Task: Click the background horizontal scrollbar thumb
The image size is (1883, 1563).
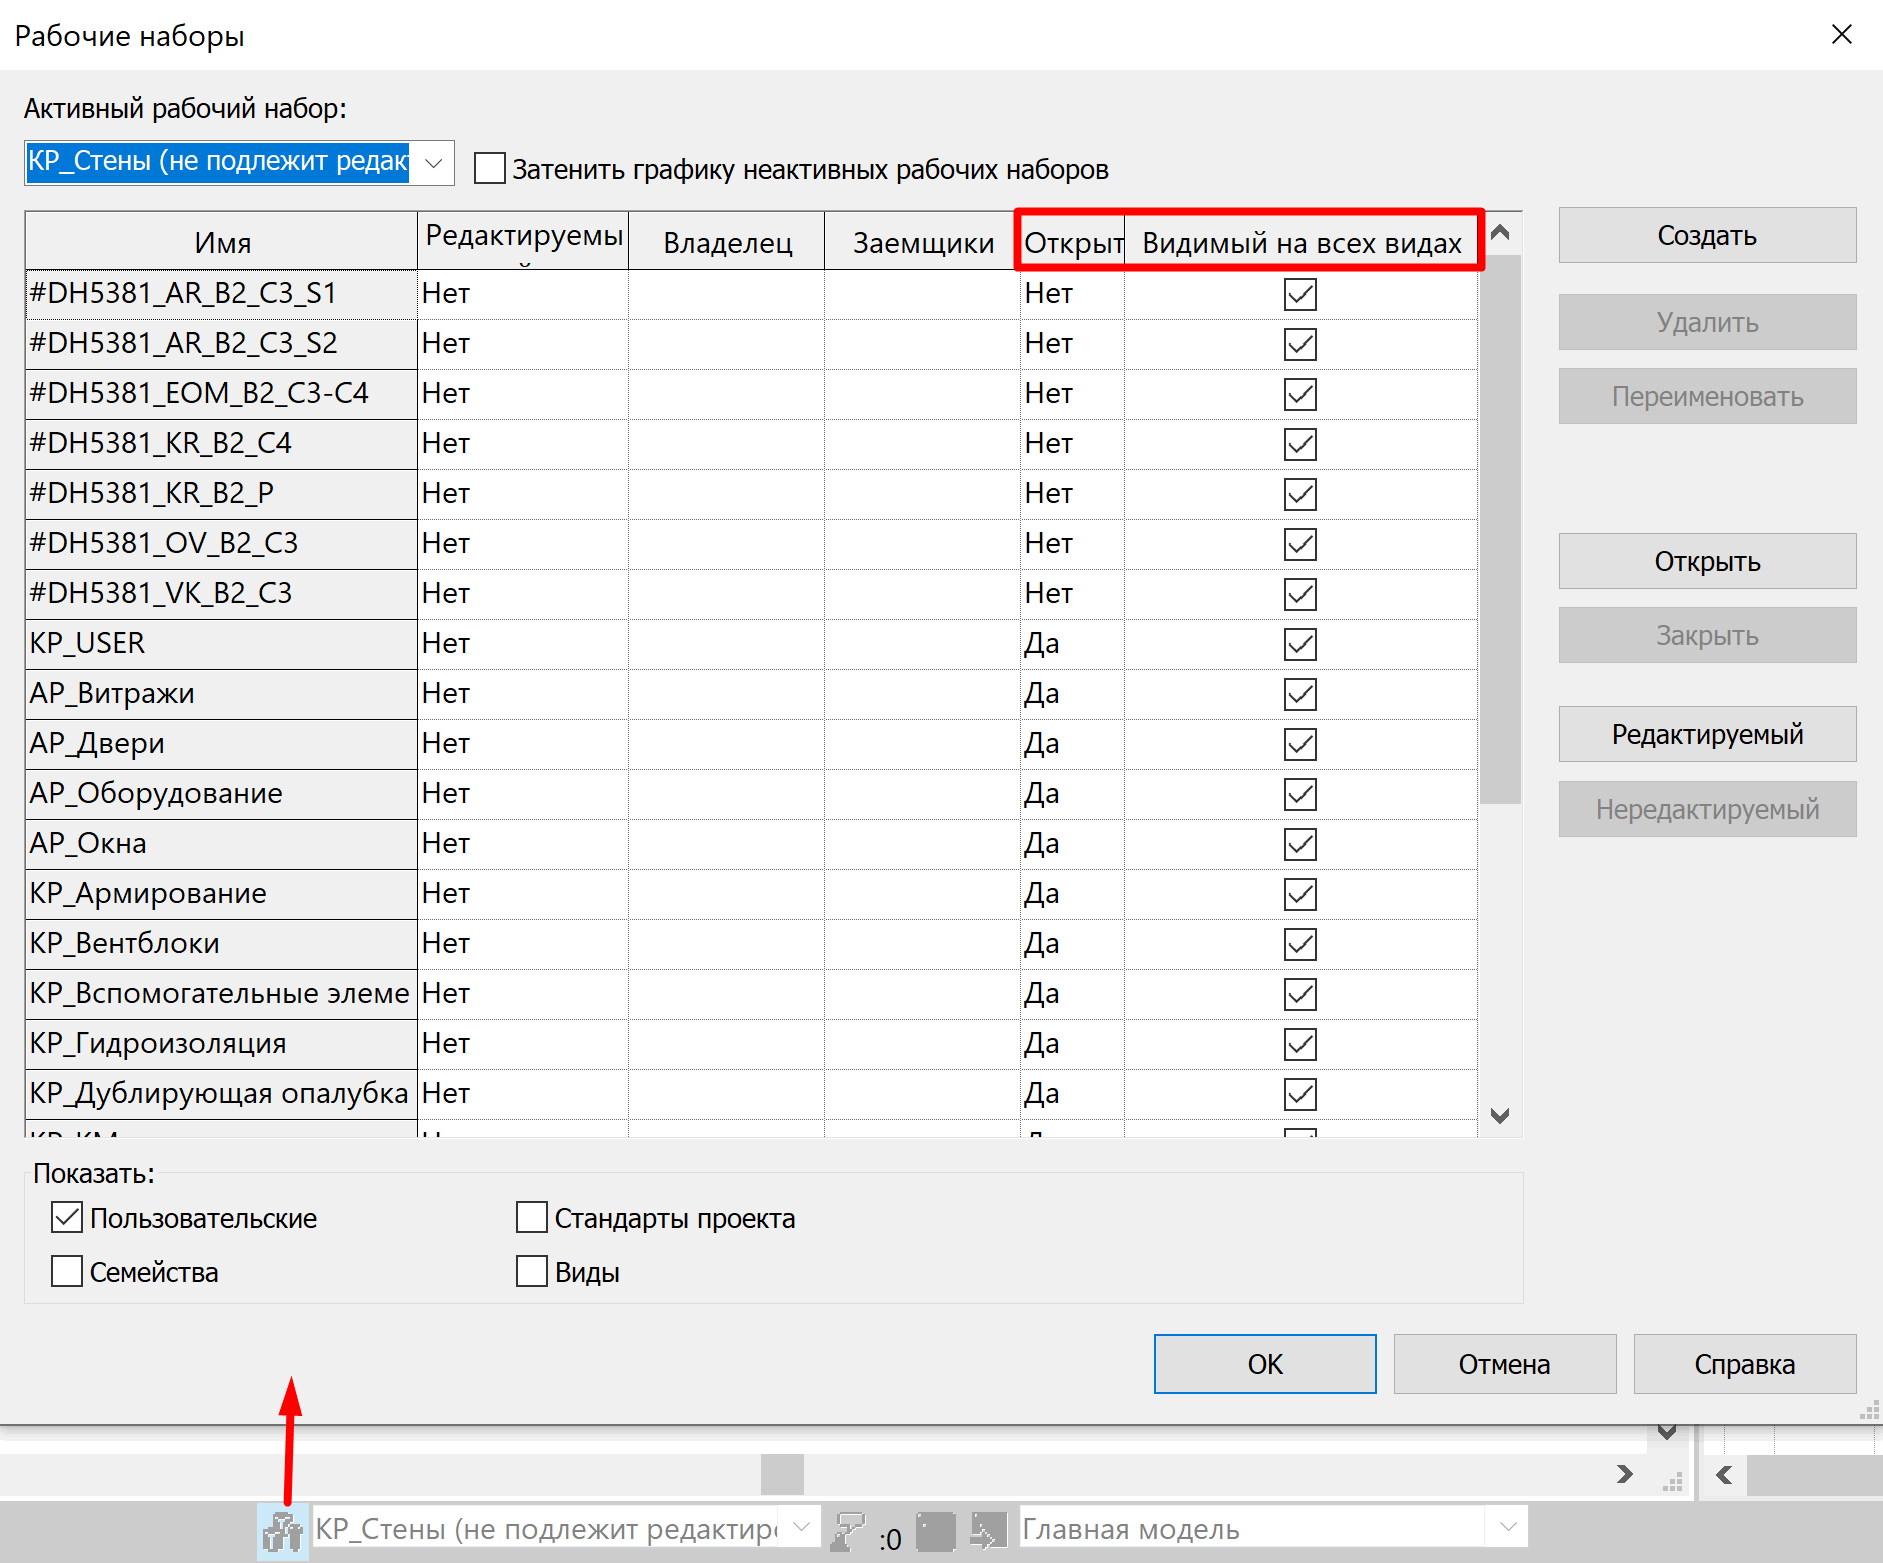Action: click(x=782, y=1474)
